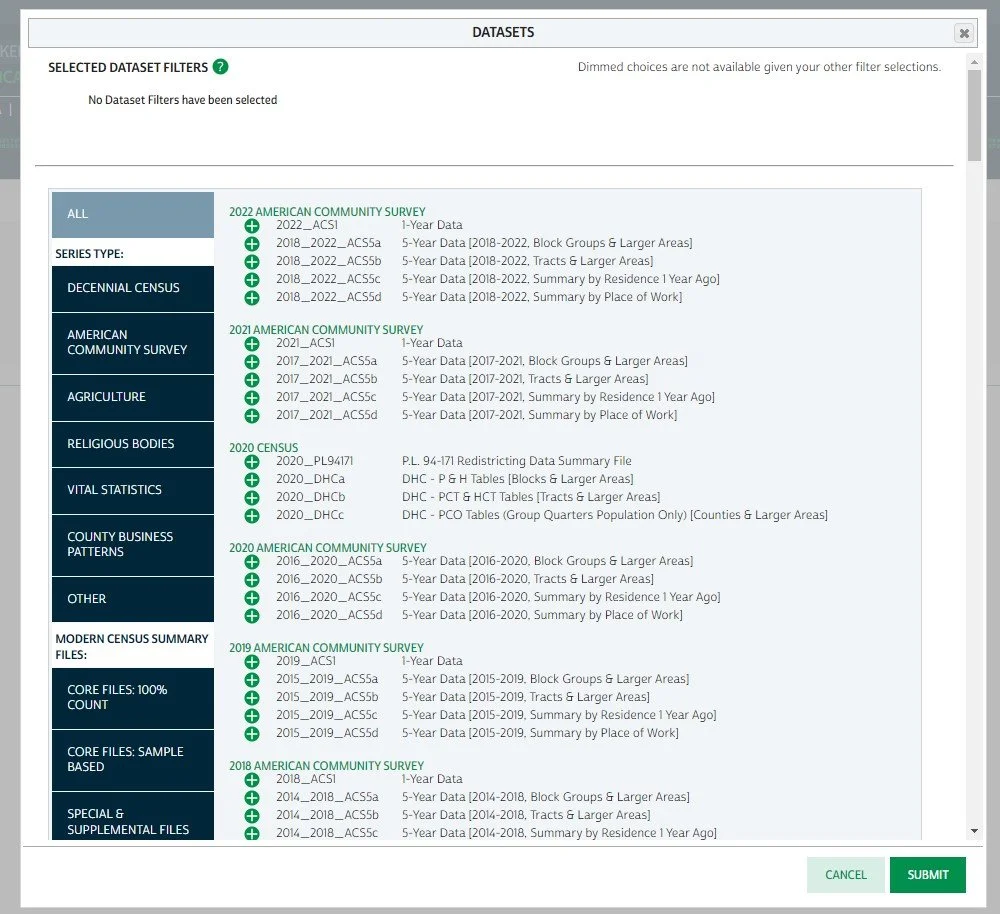The height and width of the screenshot is (914, 1000).
Task: Click 'No Dataset Filters have been selected' text
Action: (x=182, y=100)
